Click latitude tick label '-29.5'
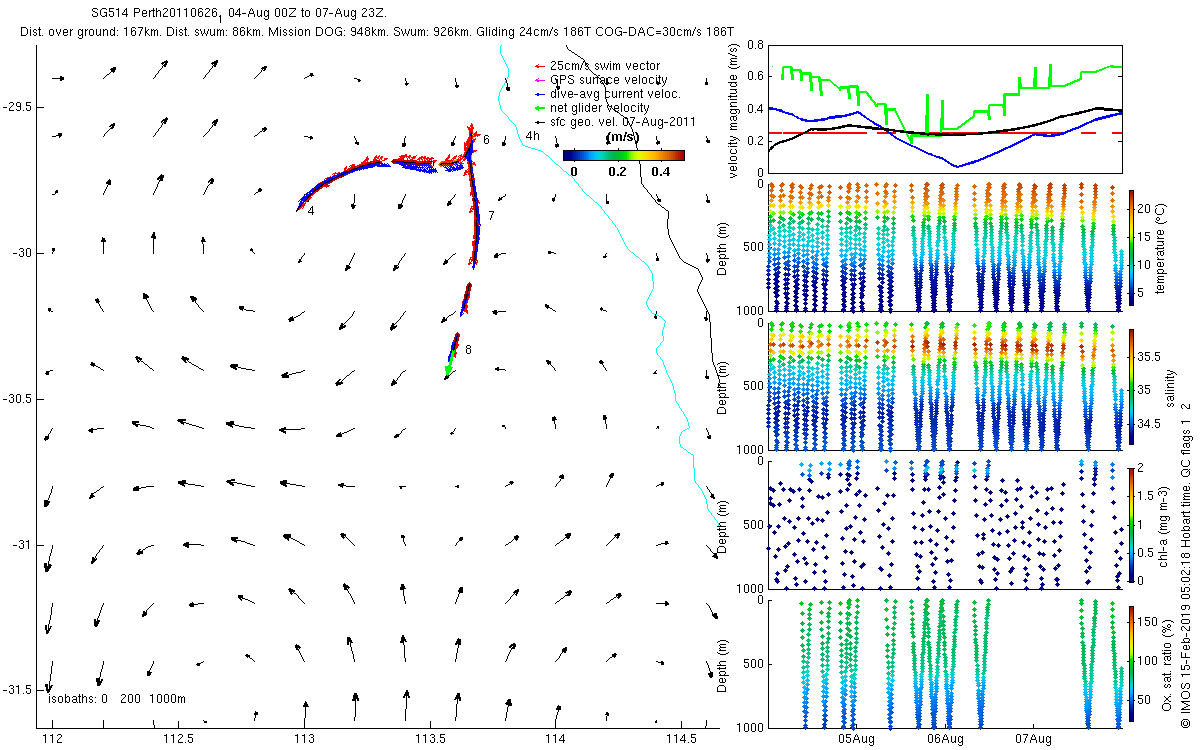Viewport: 1200px width, 750px height. 17,107
